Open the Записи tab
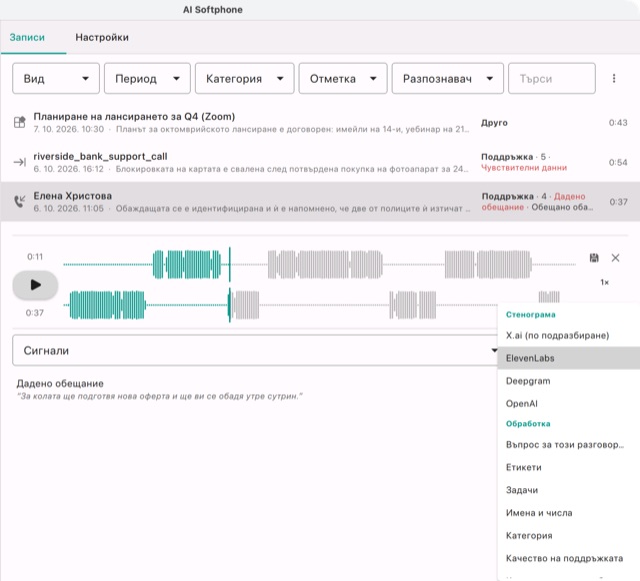 point(27,37)
